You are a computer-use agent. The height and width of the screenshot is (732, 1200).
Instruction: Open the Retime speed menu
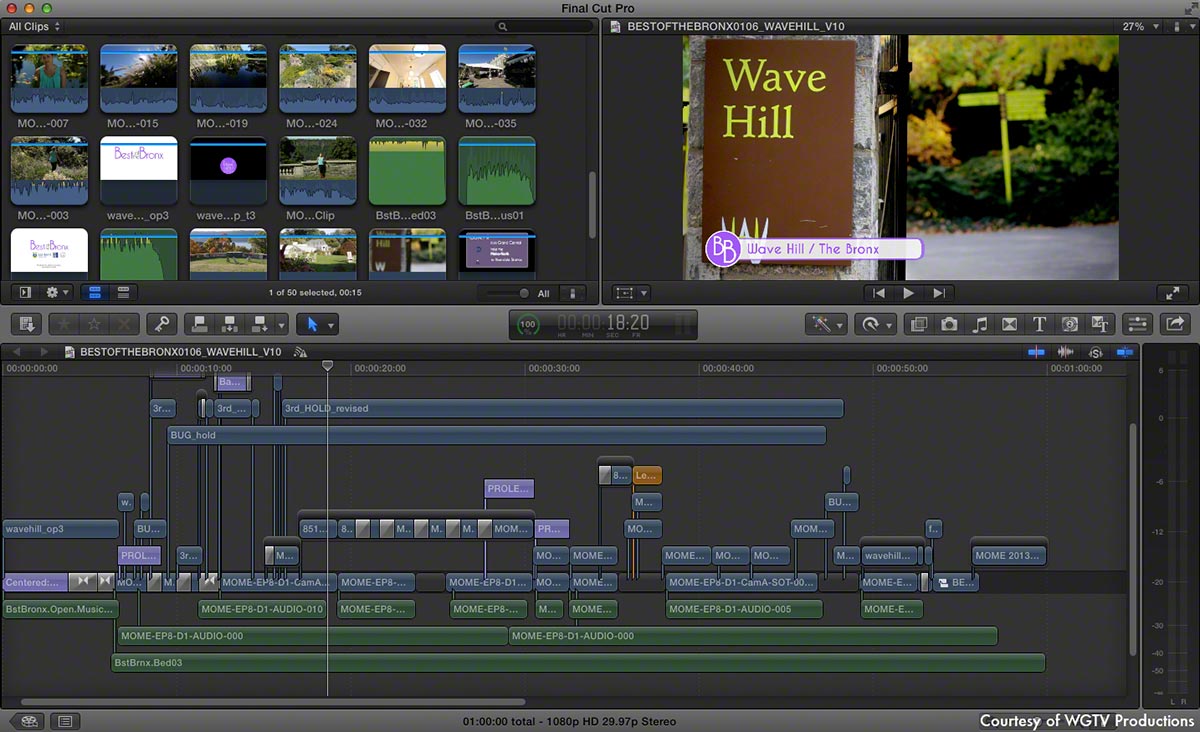(875, 324)
